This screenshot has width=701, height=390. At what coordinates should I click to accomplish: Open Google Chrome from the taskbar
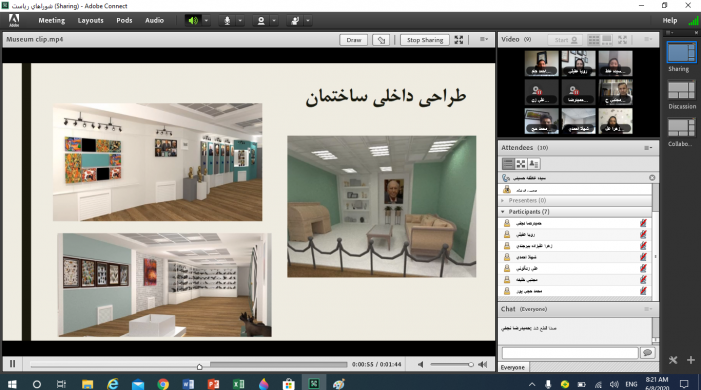(x=163, y=384)
